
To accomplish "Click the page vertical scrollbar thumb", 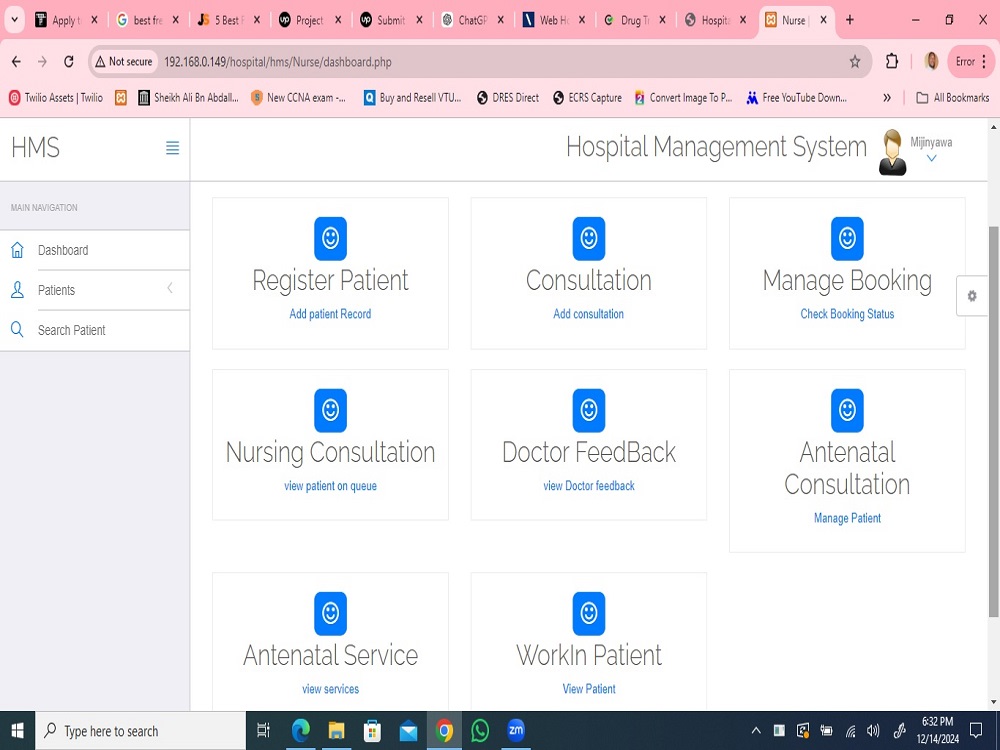I will tap(993, 421).
